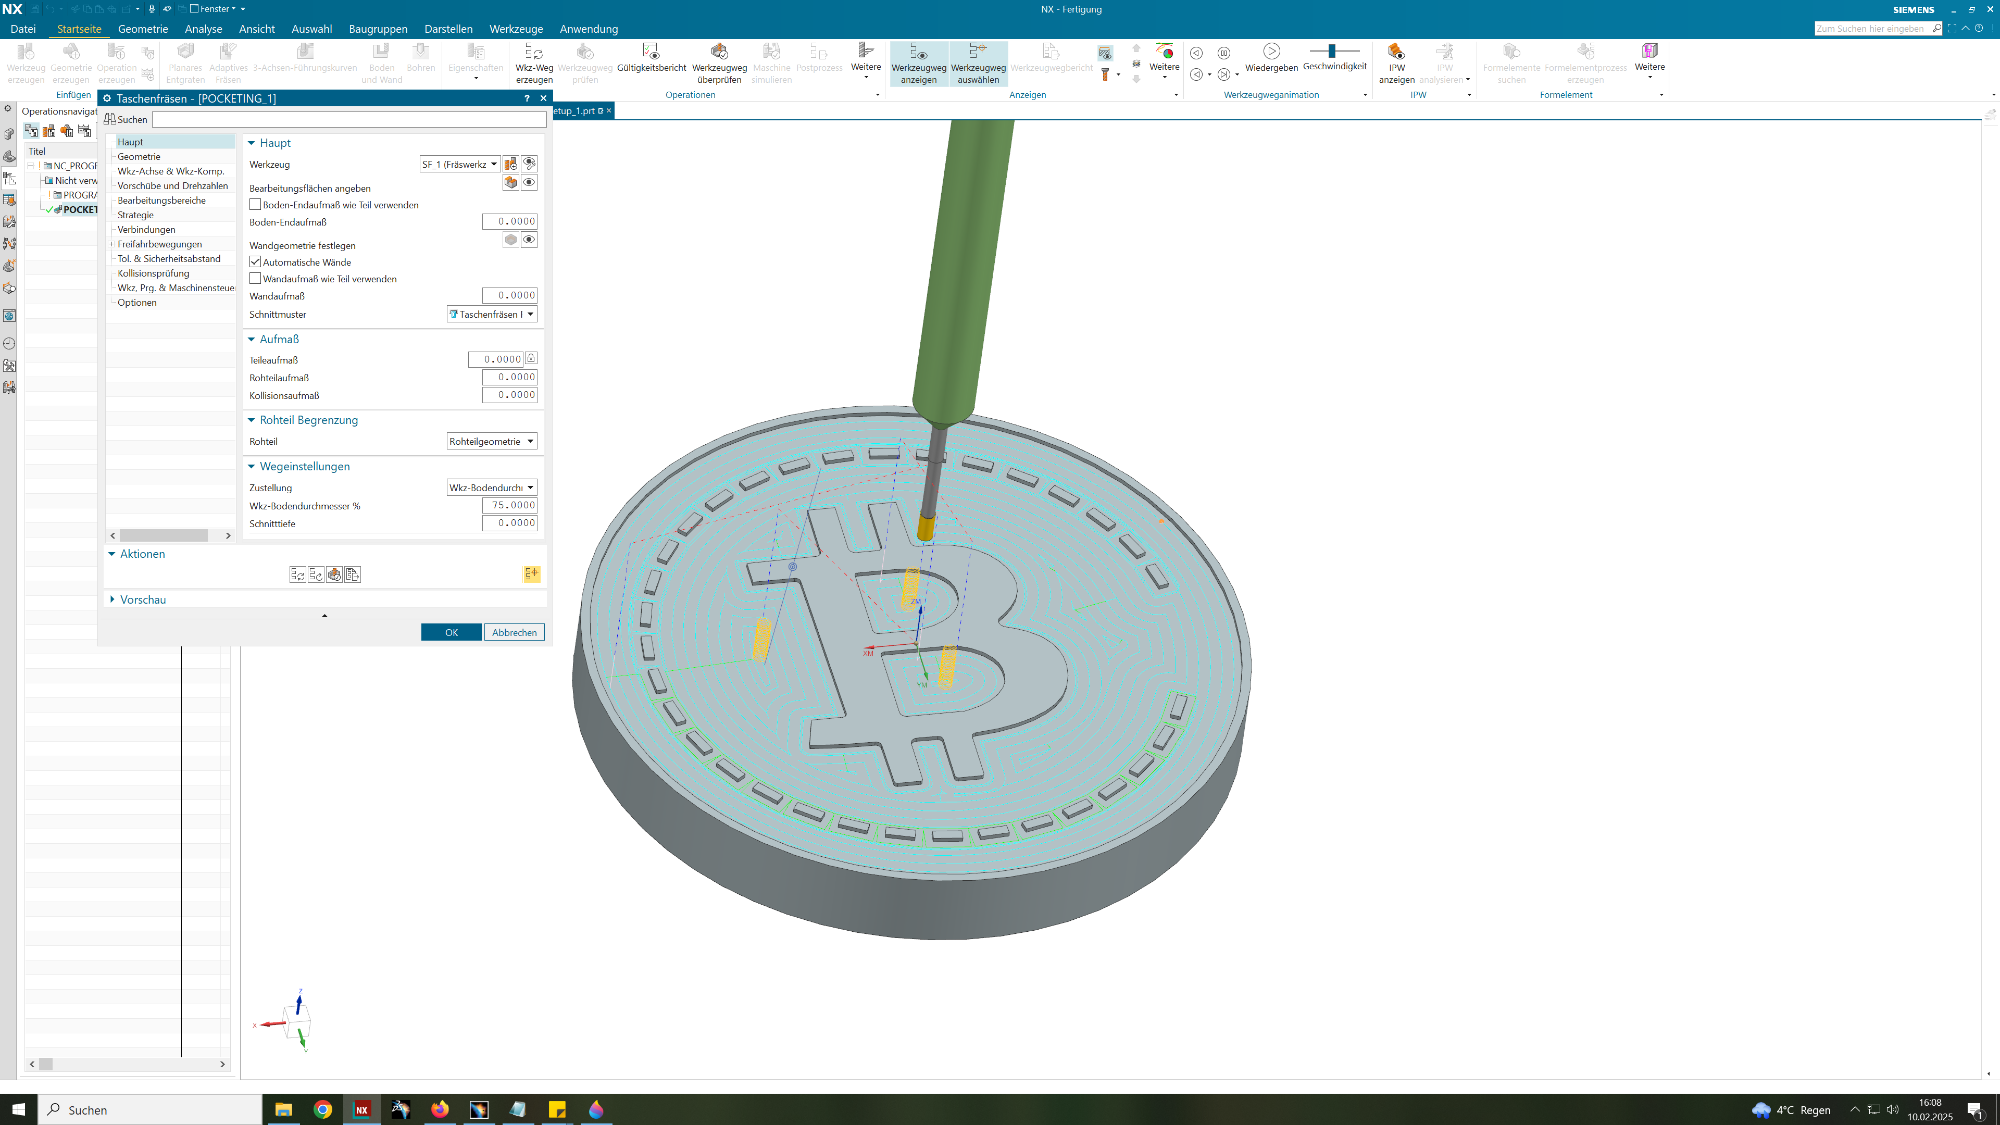Select Strategie in dialog navigation list
The height and width of the screenshot is (1125, 2000).
pos(136,215)
